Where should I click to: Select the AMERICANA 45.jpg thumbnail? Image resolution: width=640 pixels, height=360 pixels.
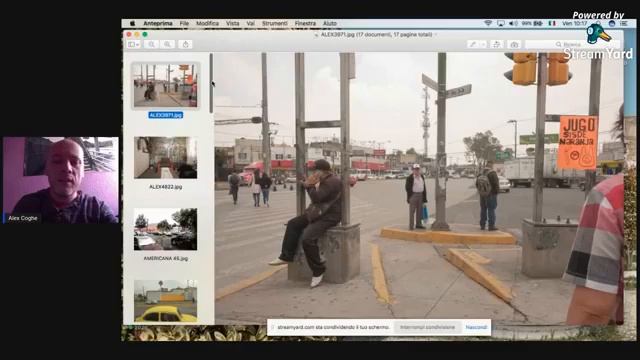coord(165,229)
